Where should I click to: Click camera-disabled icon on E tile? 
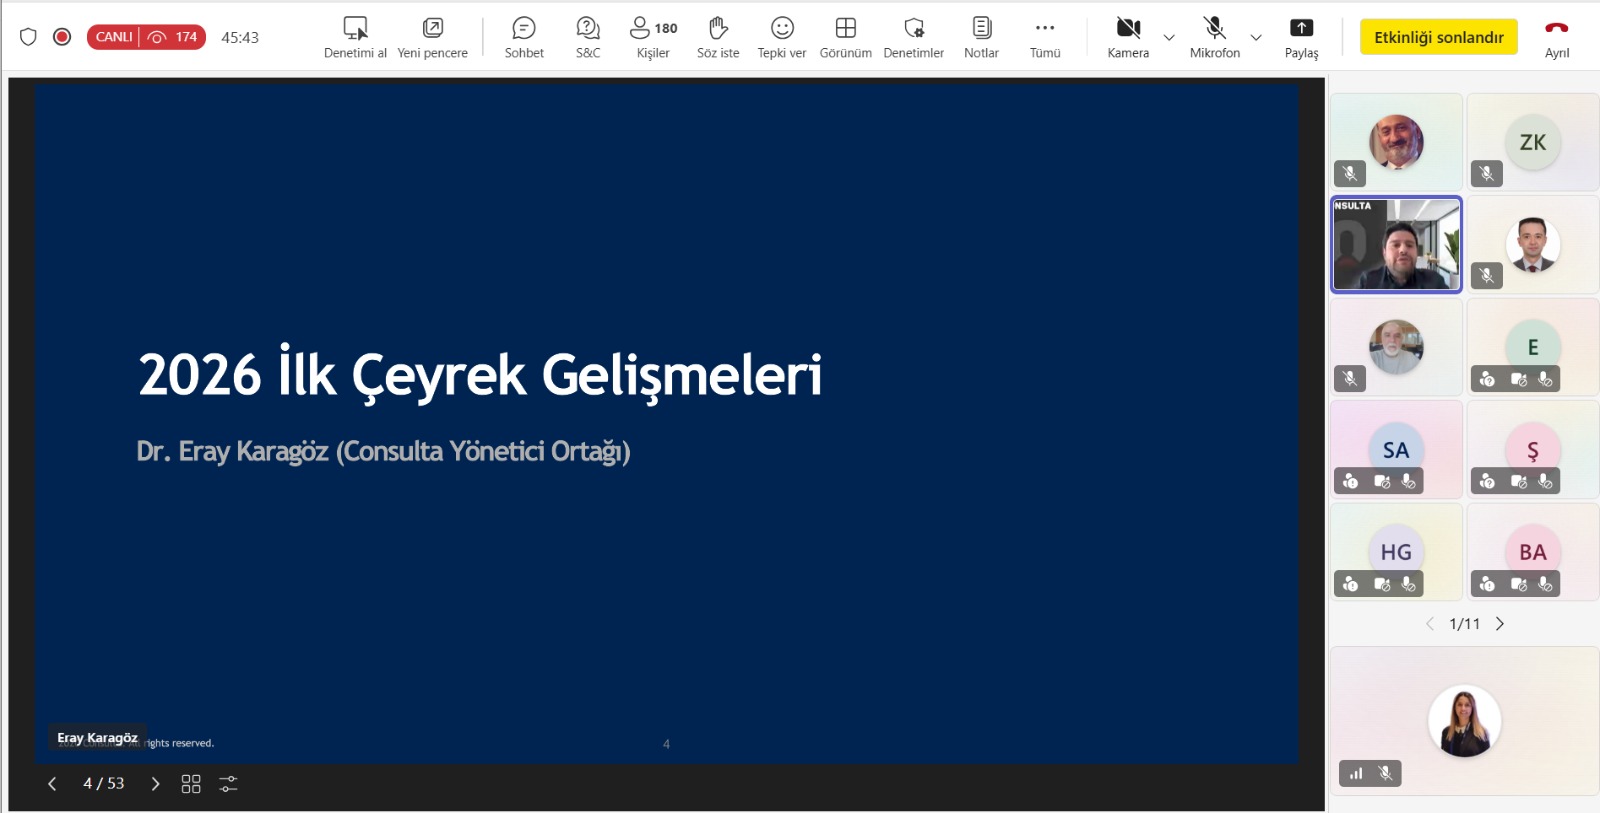pyautogui.click(x=1518, y=379)
